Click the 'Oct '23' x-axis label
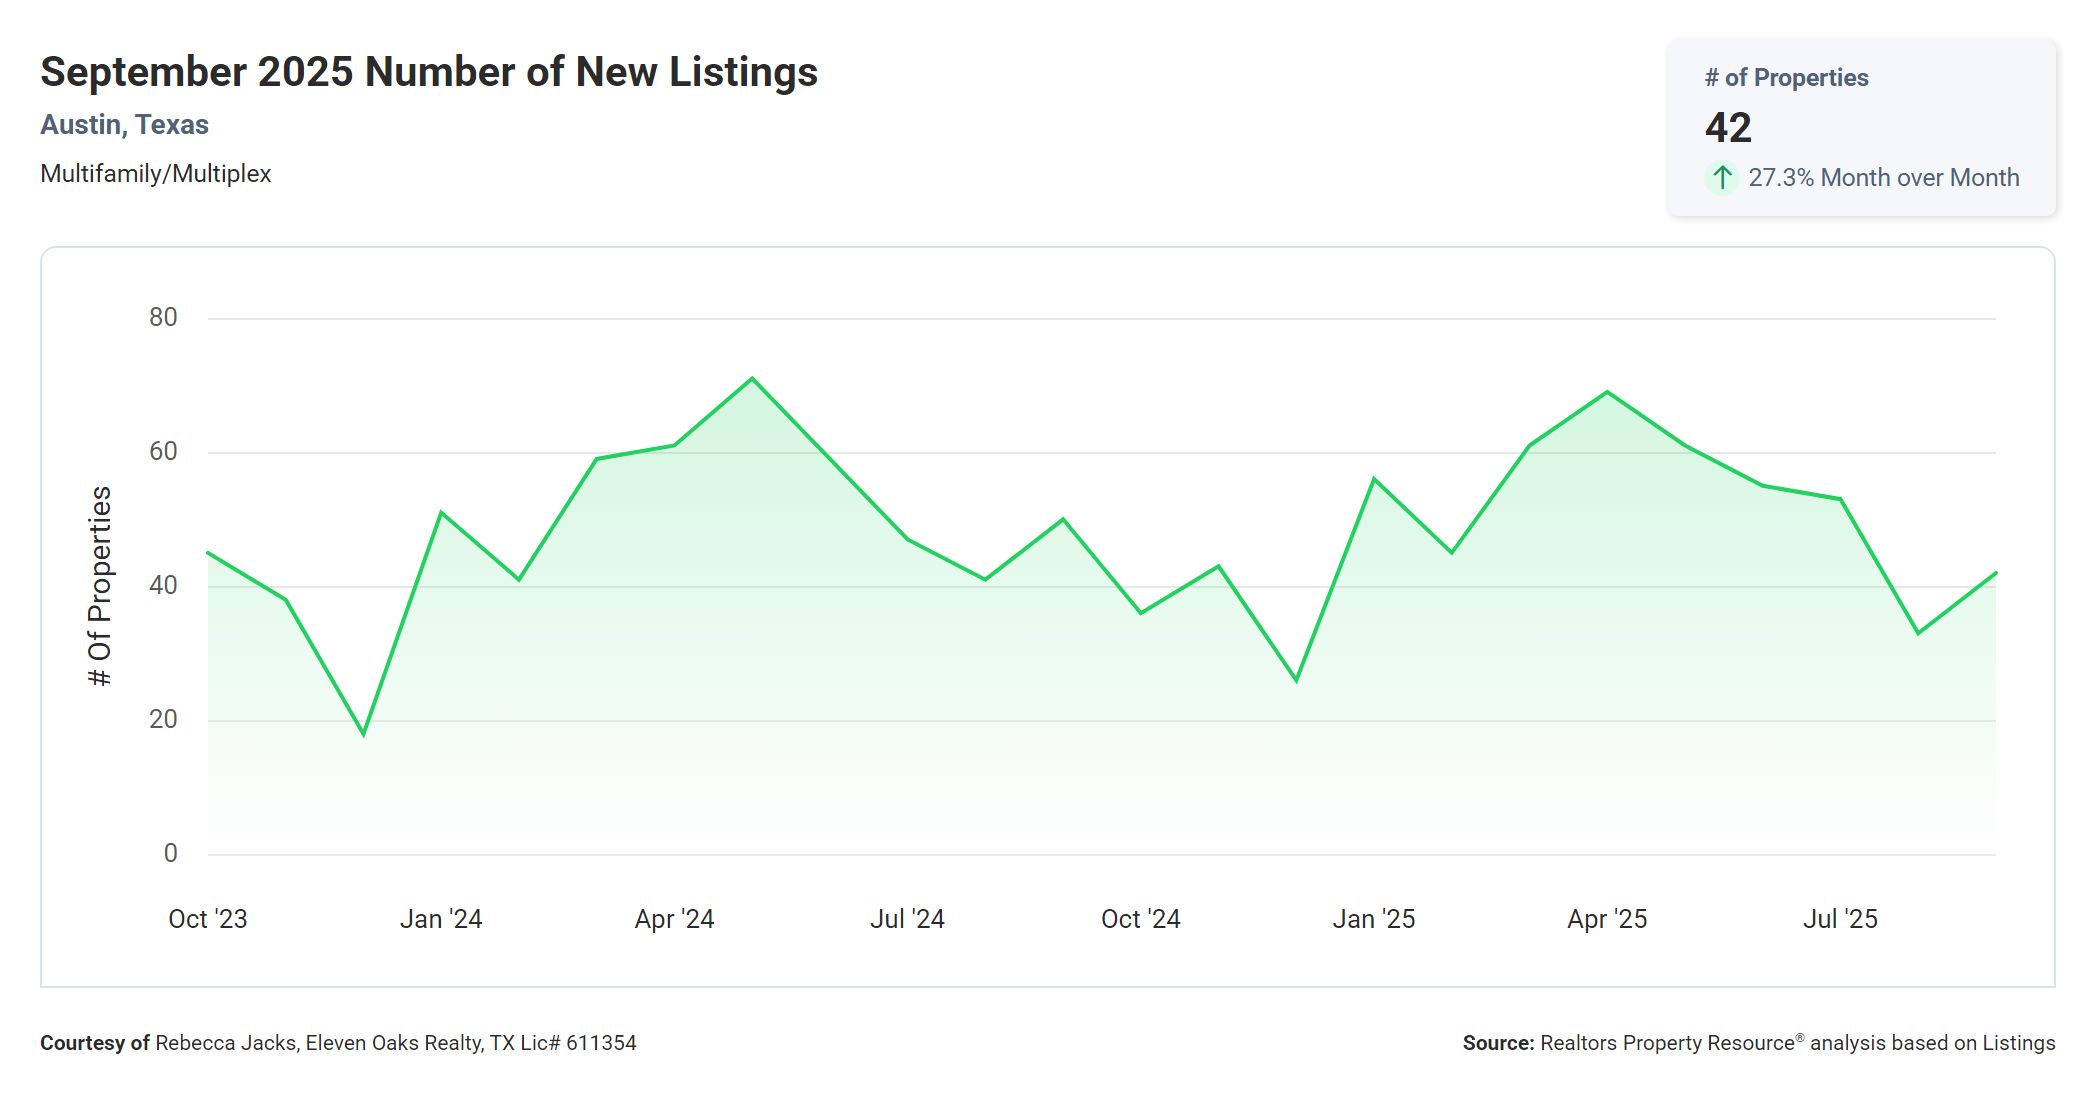The height and width of the screenshot is (1100, 2096). tap(207, 919)
